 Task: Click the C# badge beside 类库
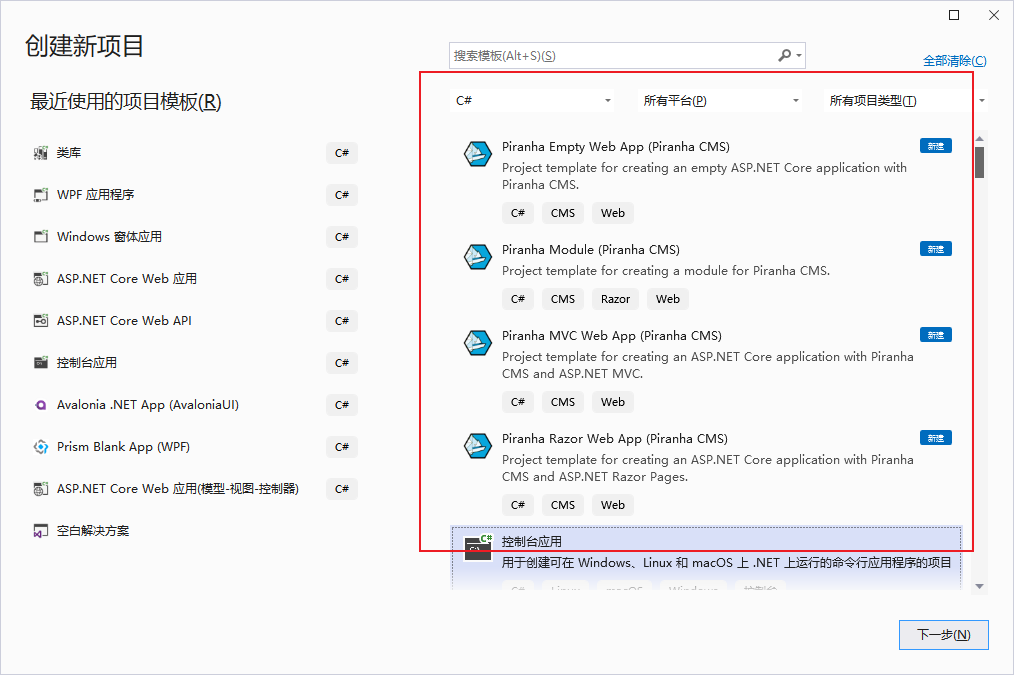click(342, 153)
